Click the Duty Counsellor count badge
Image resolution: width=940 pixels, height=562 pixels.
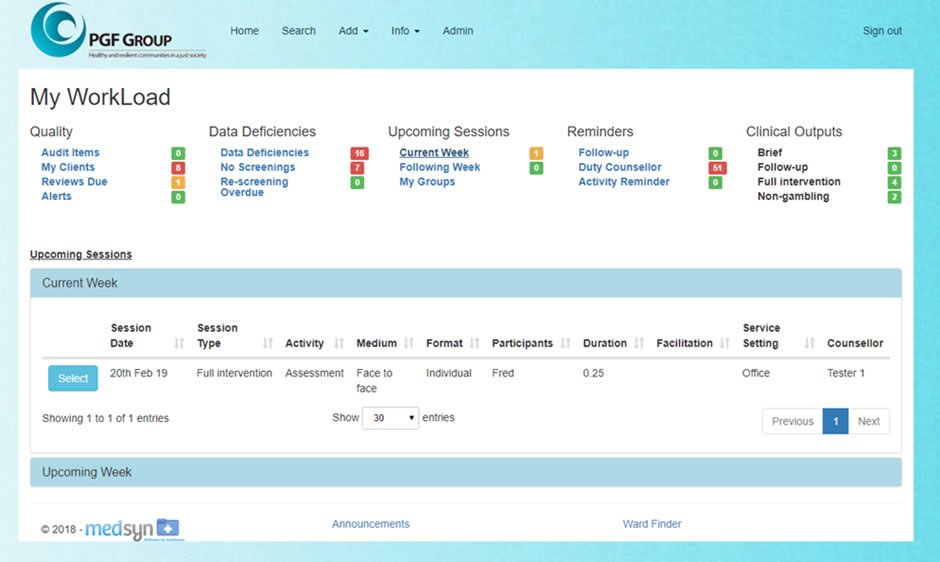716,168
